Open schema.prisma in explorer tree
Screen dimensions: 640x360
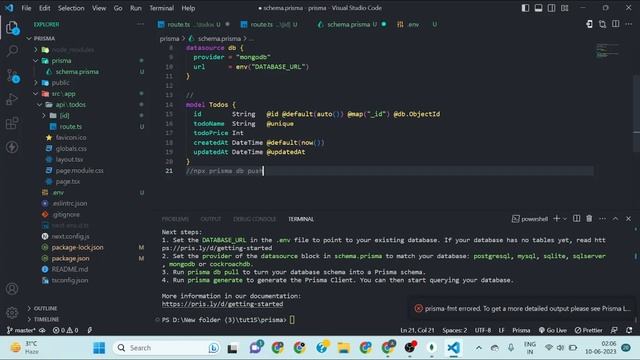(x=77, y=71)
